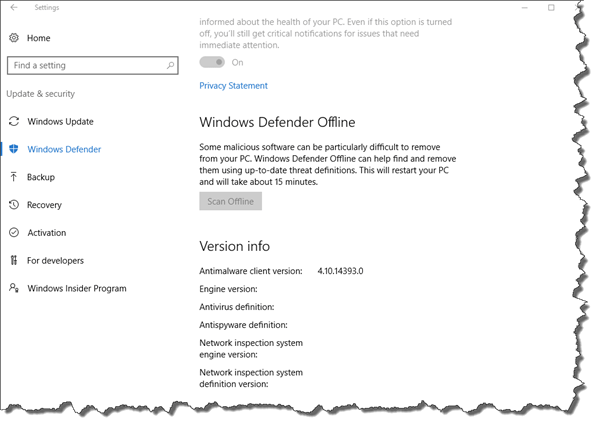
Task: Click the Engine version label
Action: [228, 289]
